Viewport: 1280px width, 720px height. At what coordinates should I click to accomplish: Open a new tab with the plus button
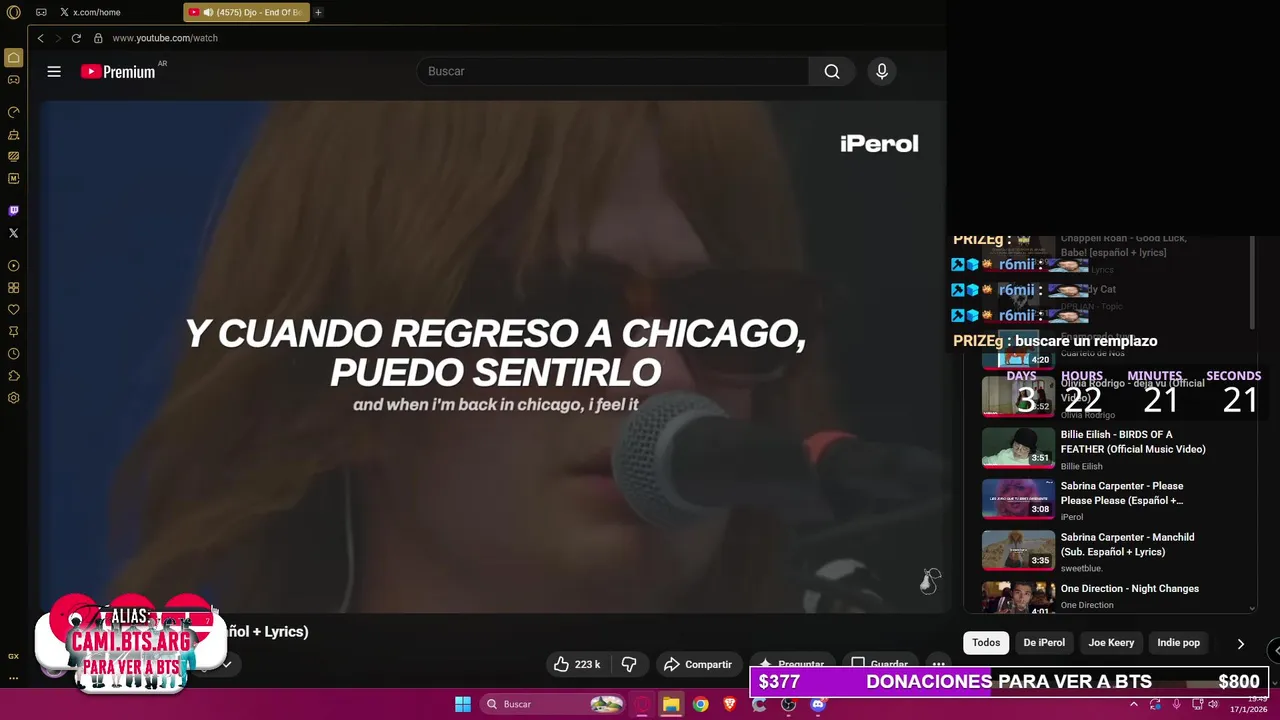pos(318,12)
